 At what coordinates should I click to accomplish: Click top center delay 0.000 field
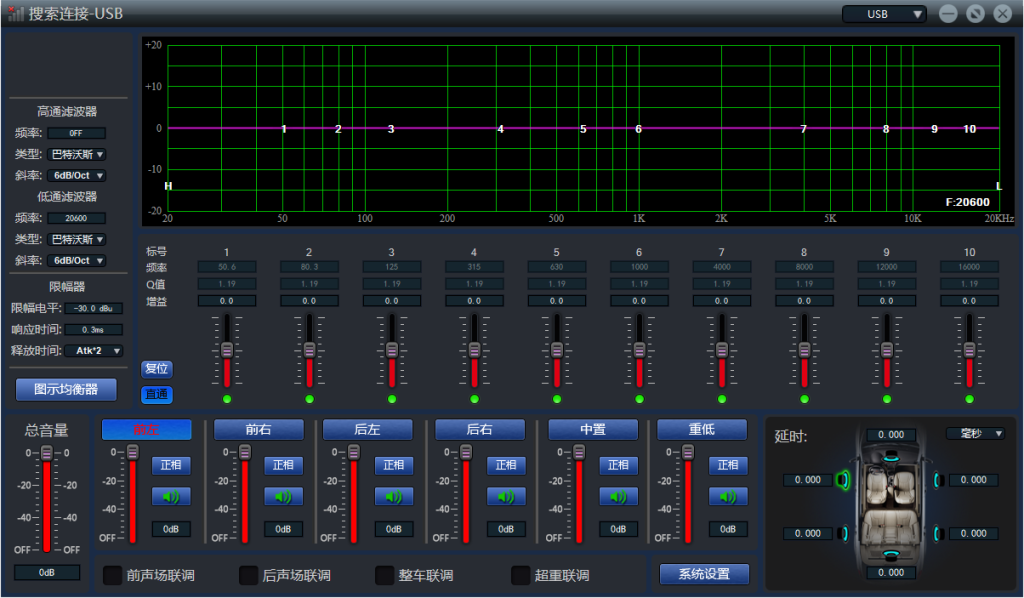(891, 435)
